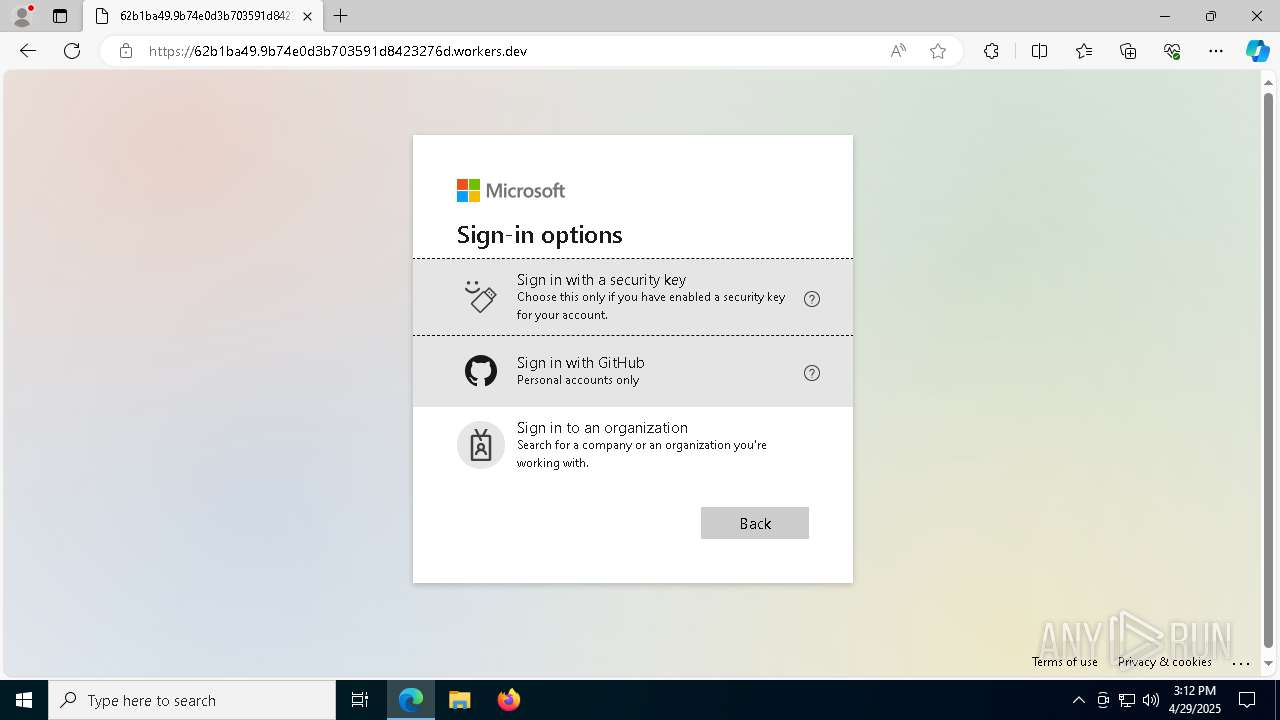Open Windows Start menu
Screen dimensions: 1280x720
[x=24, y=700]
